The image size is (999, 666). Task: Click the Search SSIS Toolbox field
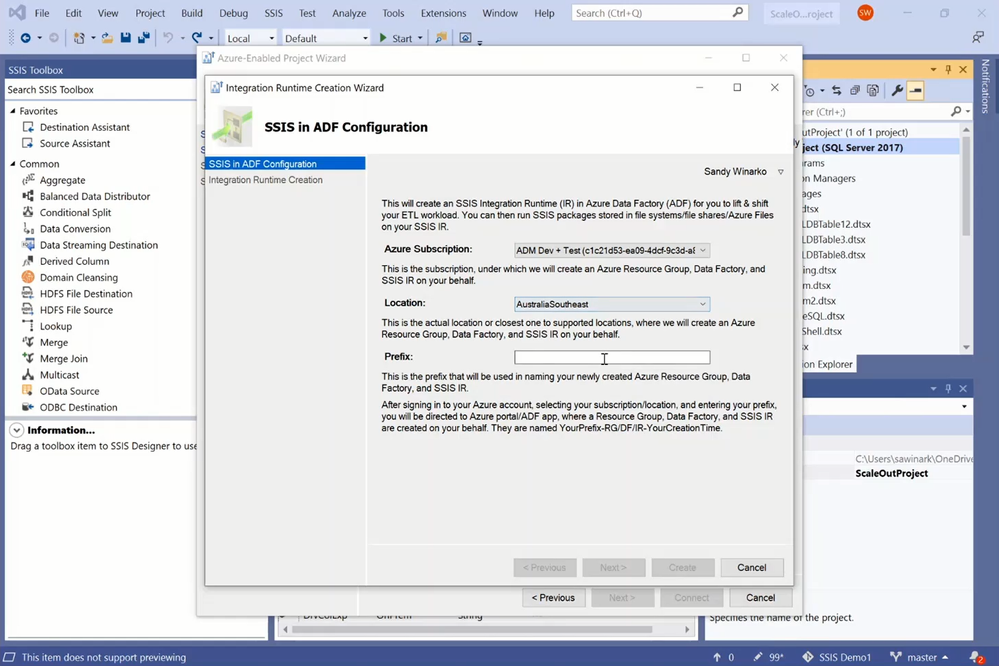click(101, 89)
